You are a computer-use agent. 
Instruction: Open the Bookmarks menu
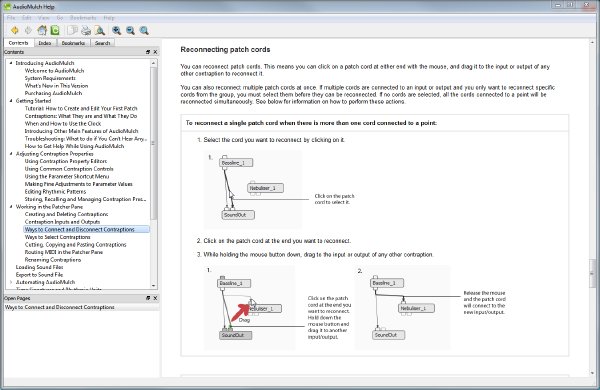83,18
